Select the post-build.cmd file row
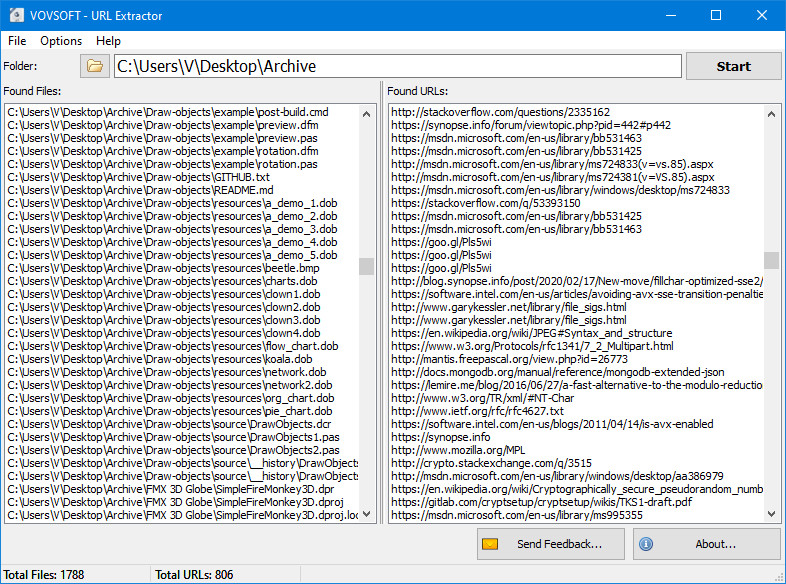The width and height of the screenshot is (786, 584). (182, 112)
